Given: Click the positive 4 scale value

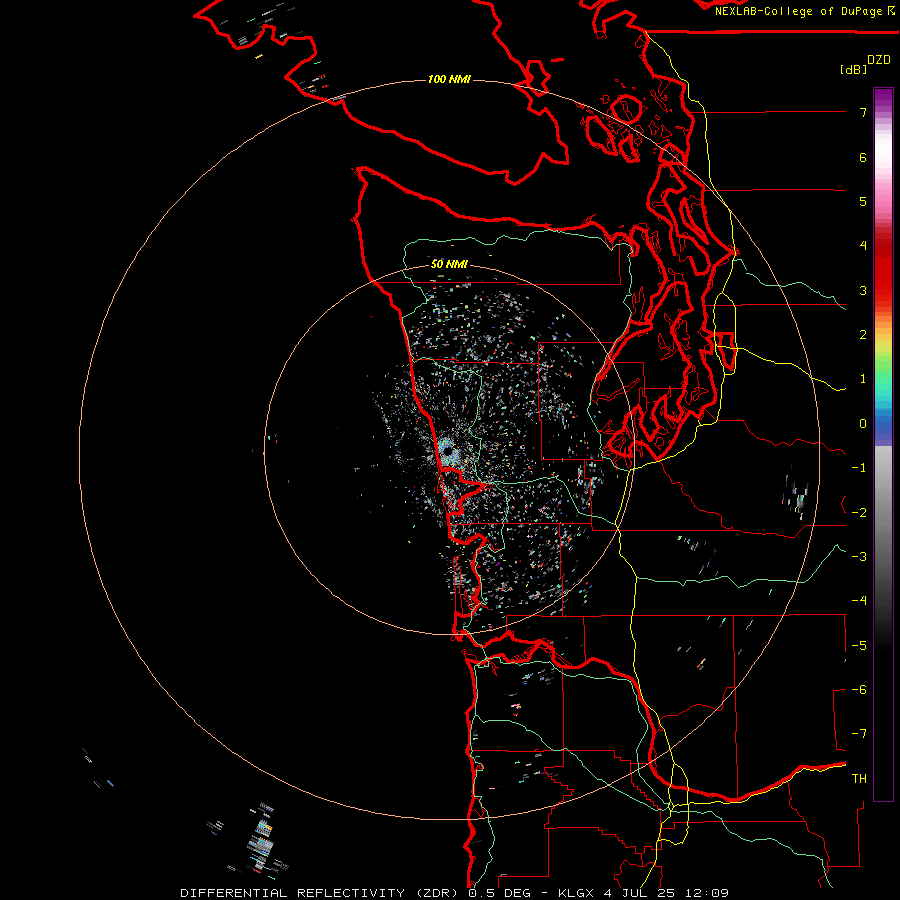Looking at the screenshot, I should tap(863, 246).
